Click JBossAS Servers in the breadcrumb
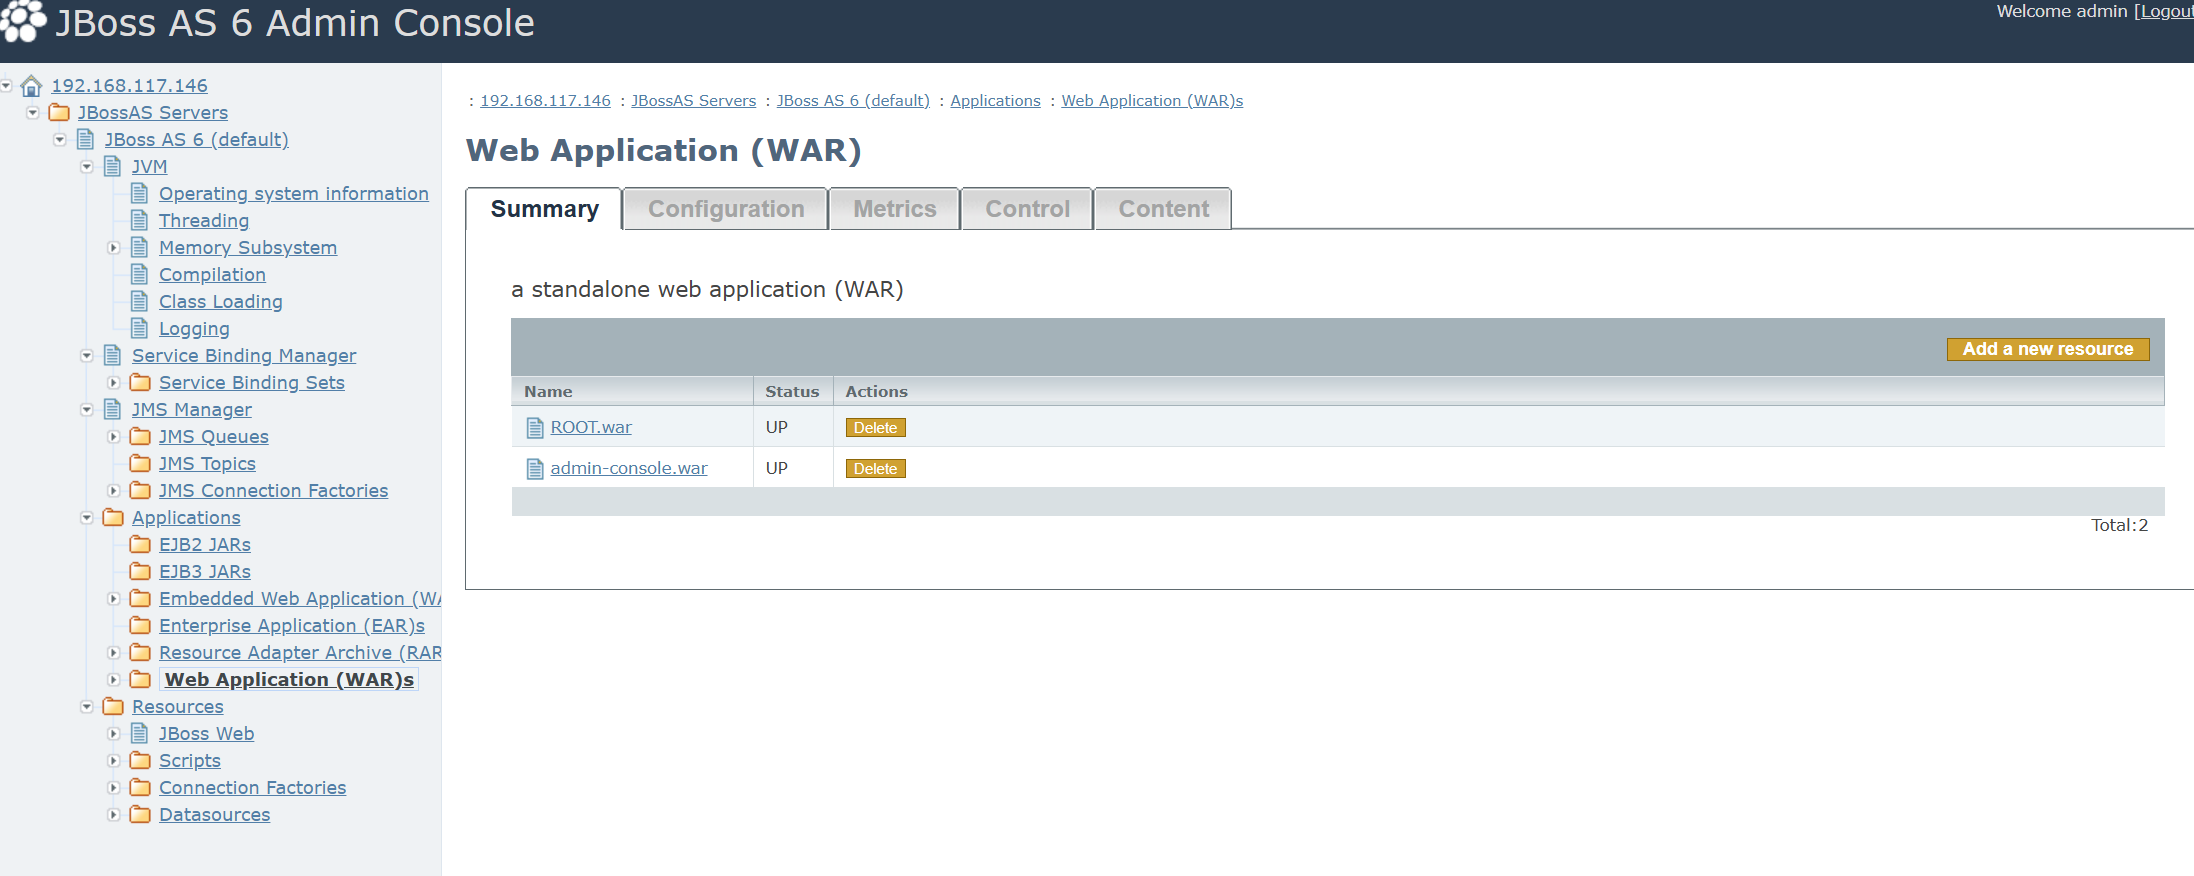The height and width of the screenshot is (876, 2194). click(693, 101)
